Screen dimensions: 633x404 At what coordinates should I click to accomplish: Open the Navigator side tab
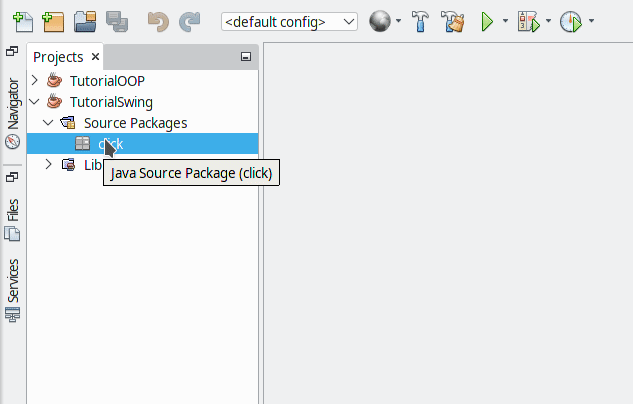pos(13,112)
